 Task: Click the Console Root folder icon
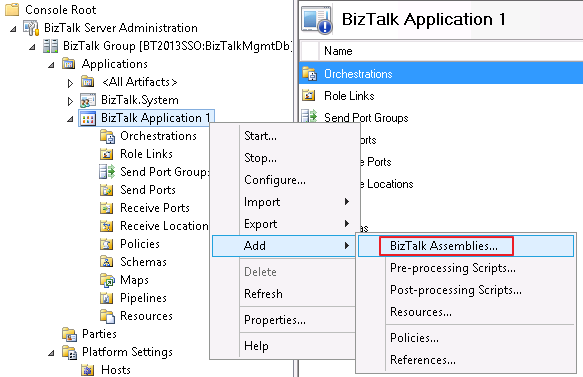click(12, 10)
